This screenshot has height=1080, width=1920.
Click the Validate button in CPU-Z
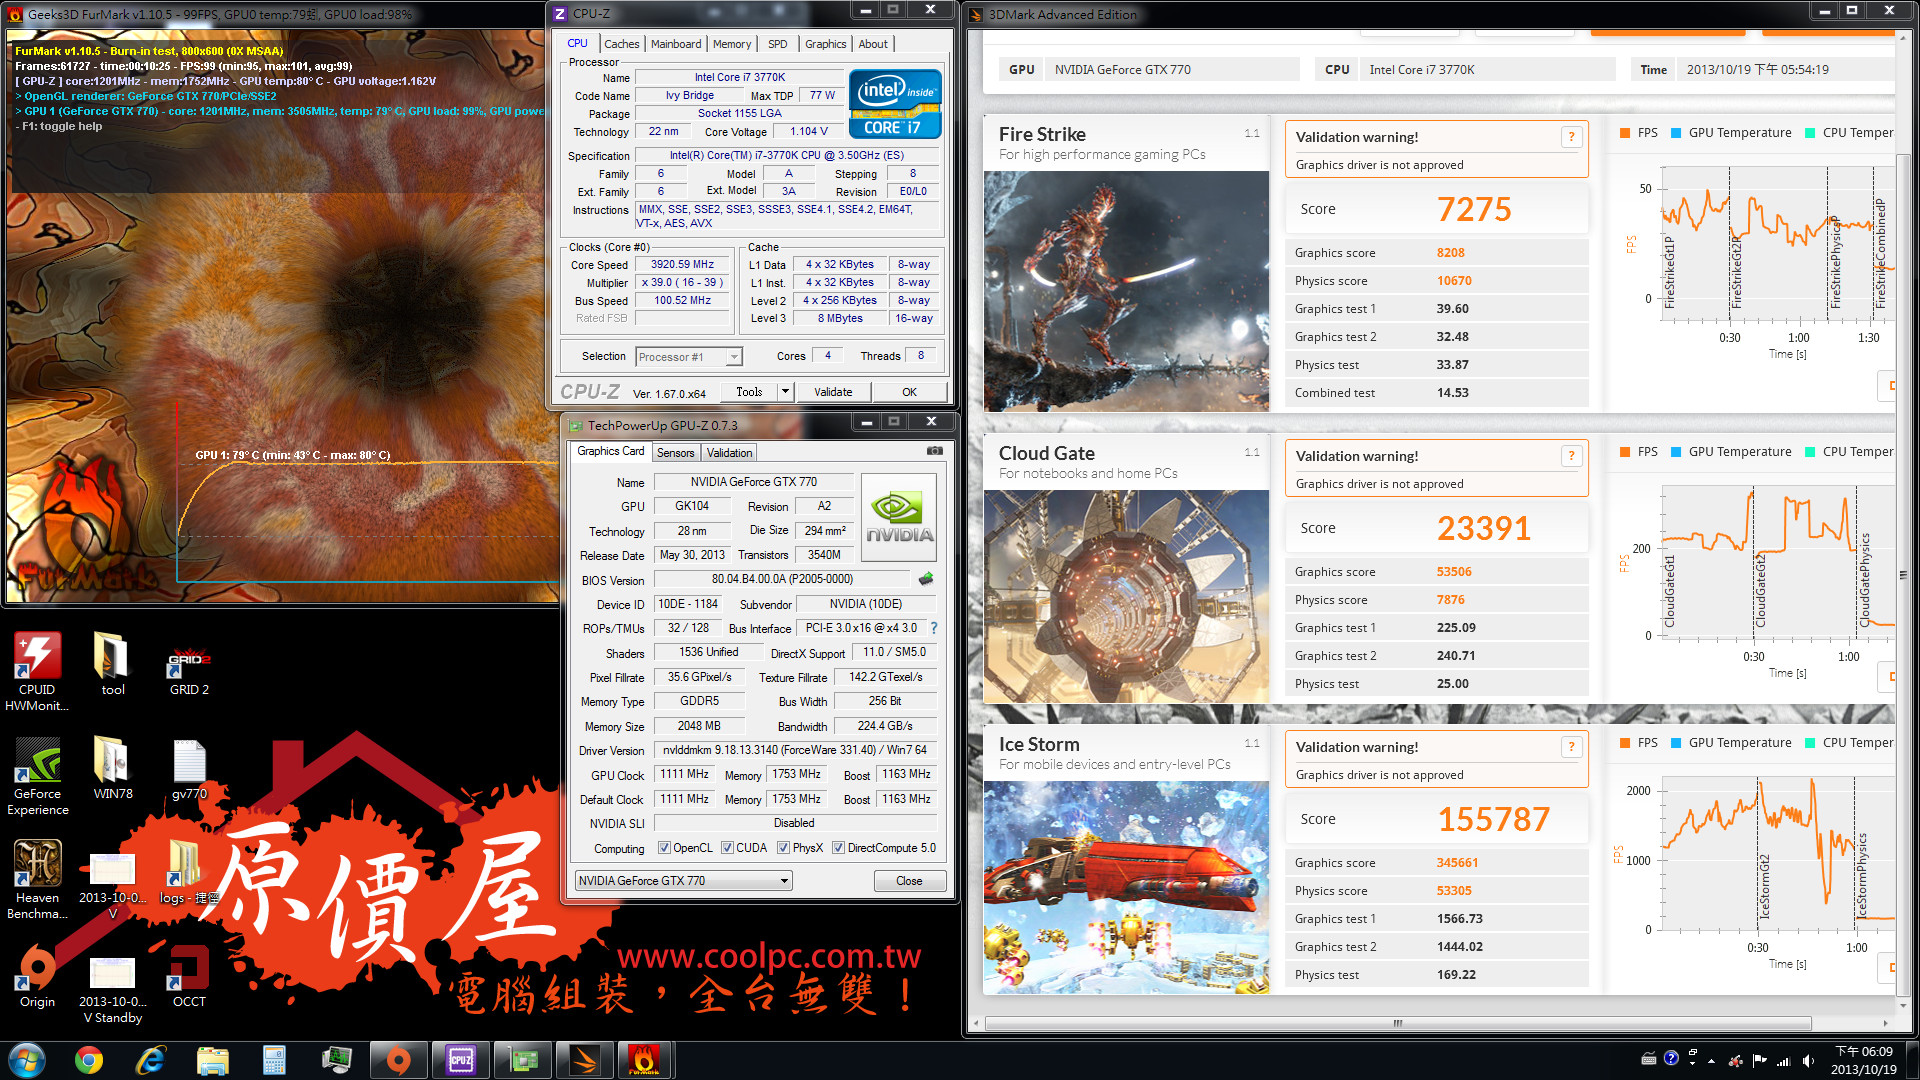click(833, 392)
